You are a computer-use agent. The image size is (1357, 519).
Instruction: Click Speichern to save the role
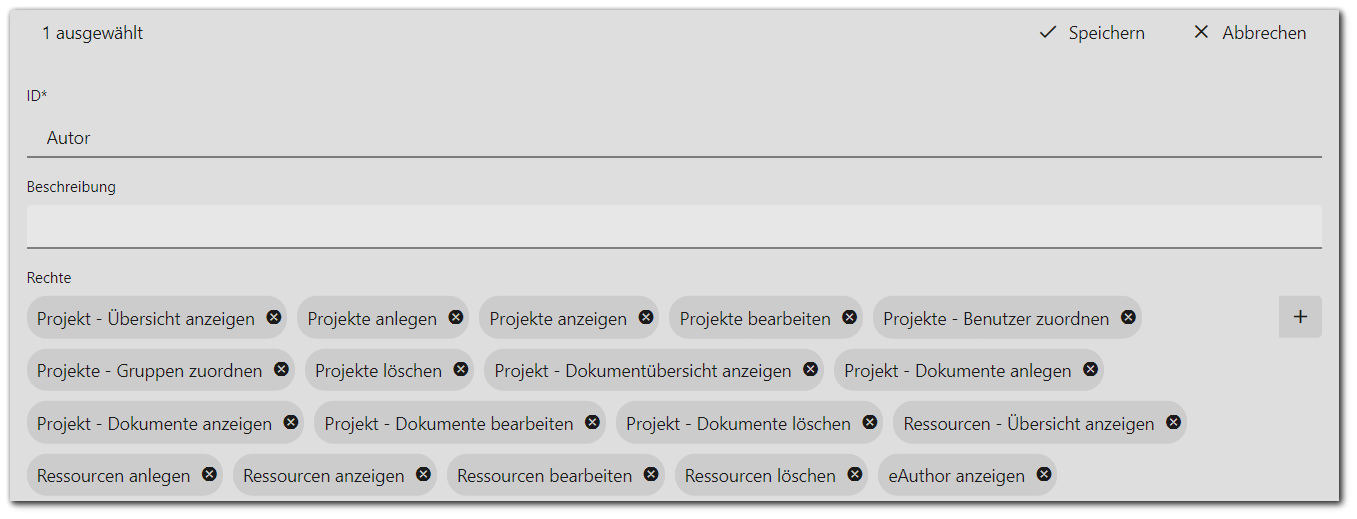click(1092, 33)
